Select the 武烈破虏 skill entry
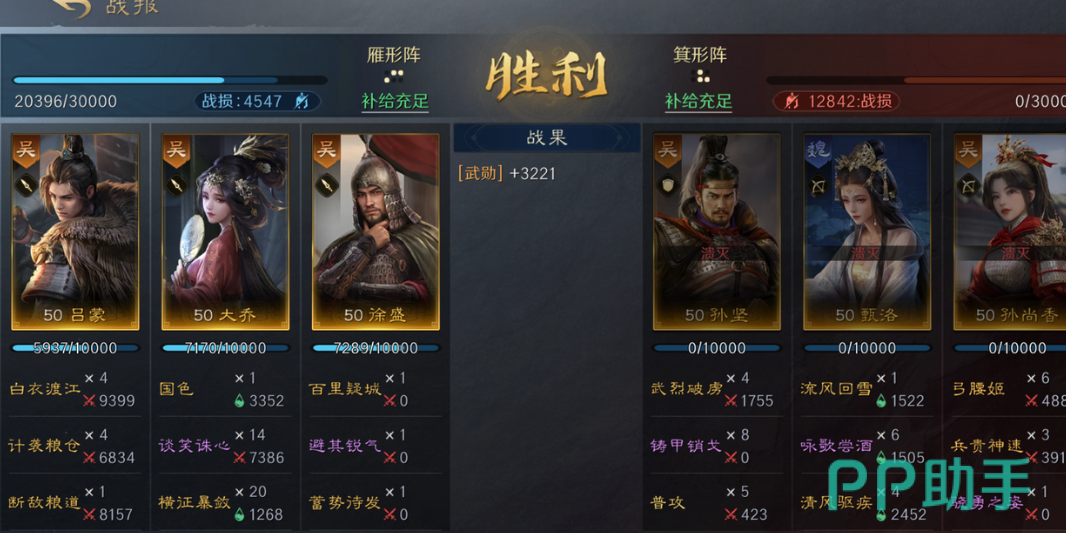1066x533 pixels. point(686,389)
